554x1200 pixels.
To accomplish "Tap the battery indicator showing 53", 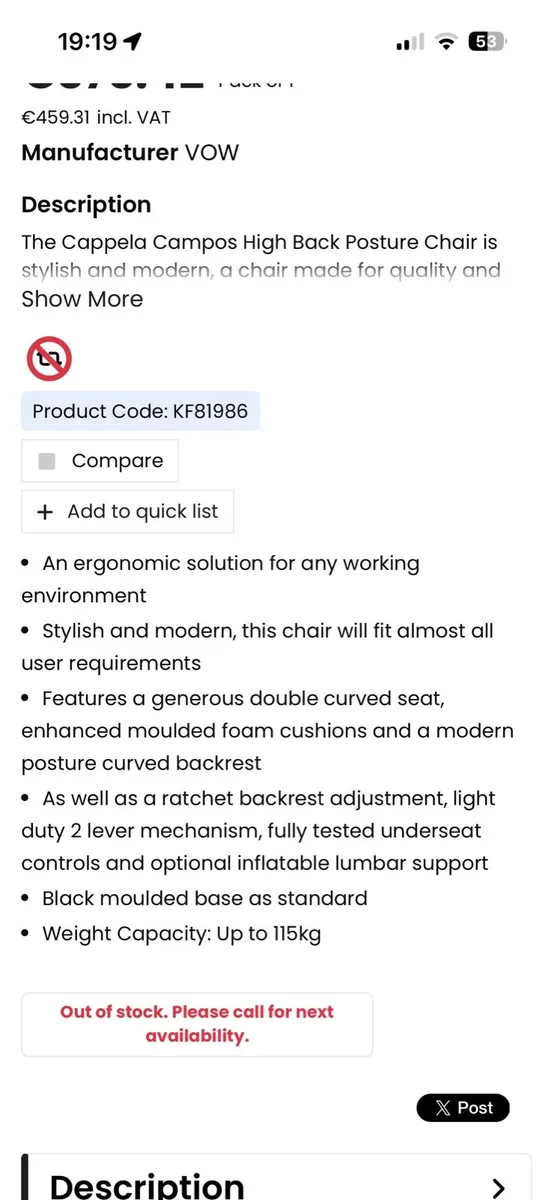I will (x=488, y=42).
